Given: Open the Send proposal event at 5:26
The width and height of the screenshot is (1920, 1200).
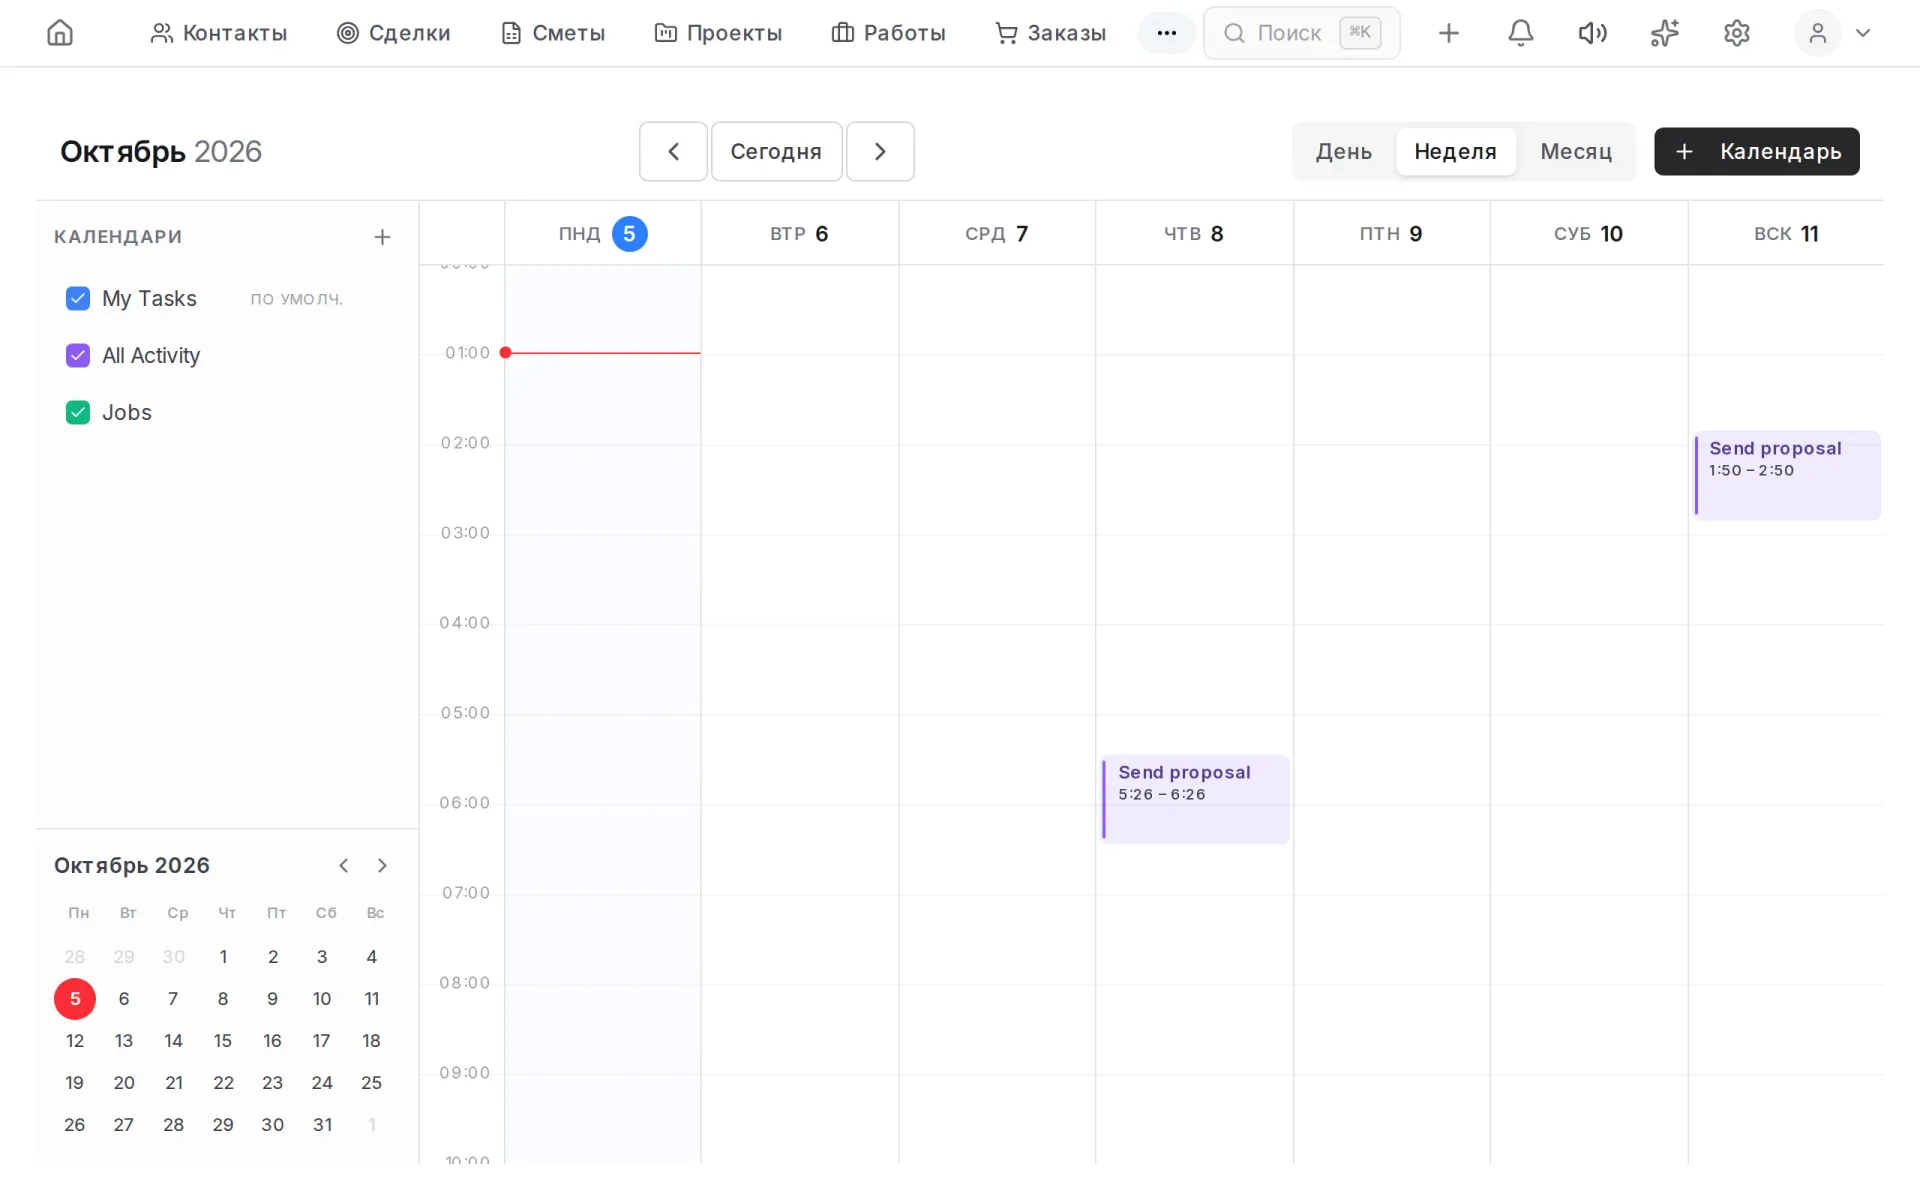Looking at the screenshot, I should (x=1195, y=799).
